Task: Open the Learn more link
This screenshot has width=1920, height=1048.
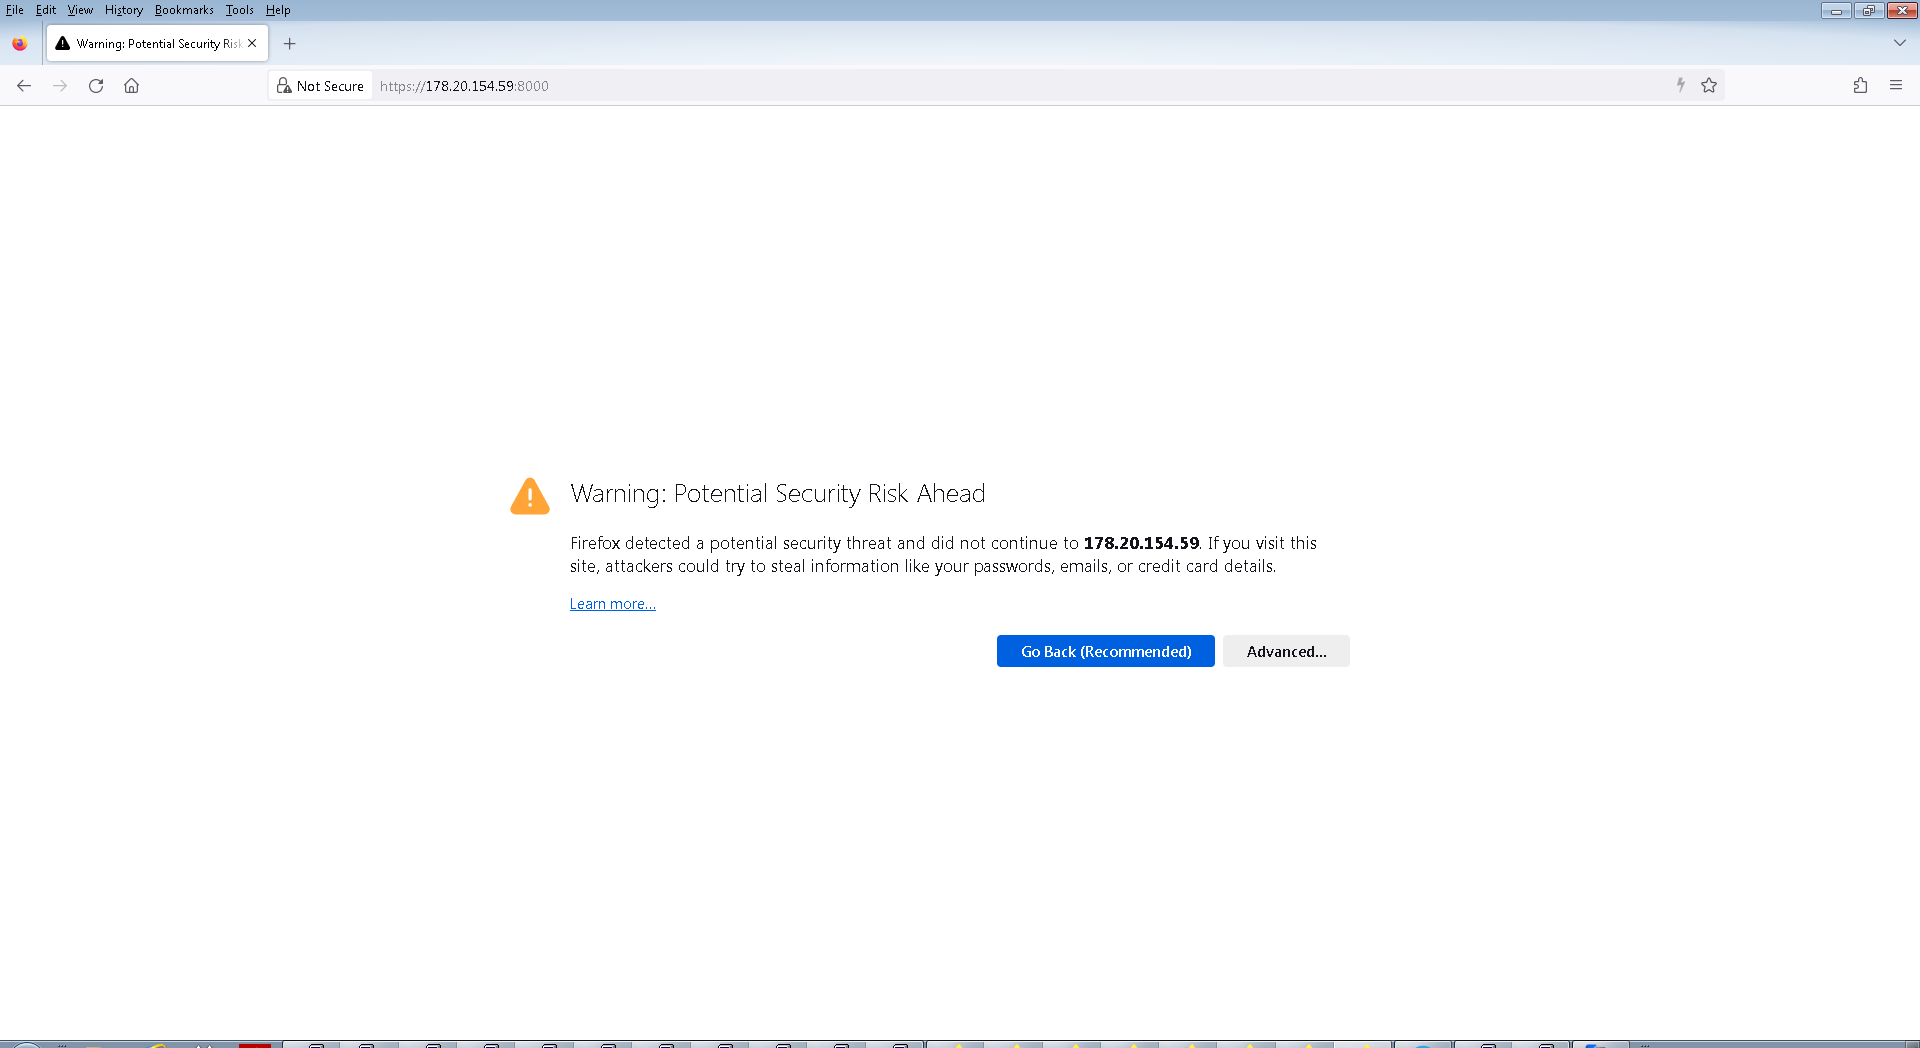Action: tap(612, 603)
